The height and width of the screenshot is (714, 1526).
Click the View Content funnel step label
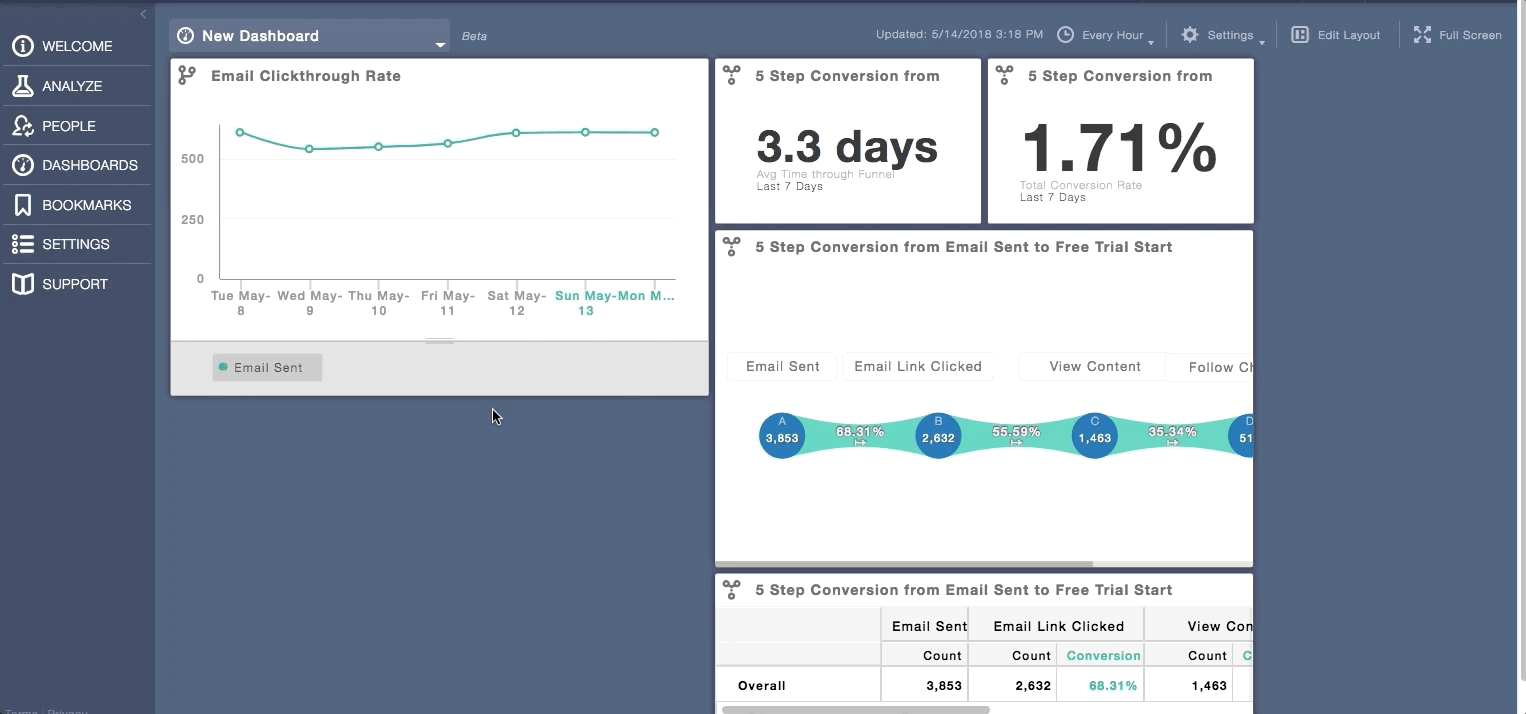coord(1095,366)
